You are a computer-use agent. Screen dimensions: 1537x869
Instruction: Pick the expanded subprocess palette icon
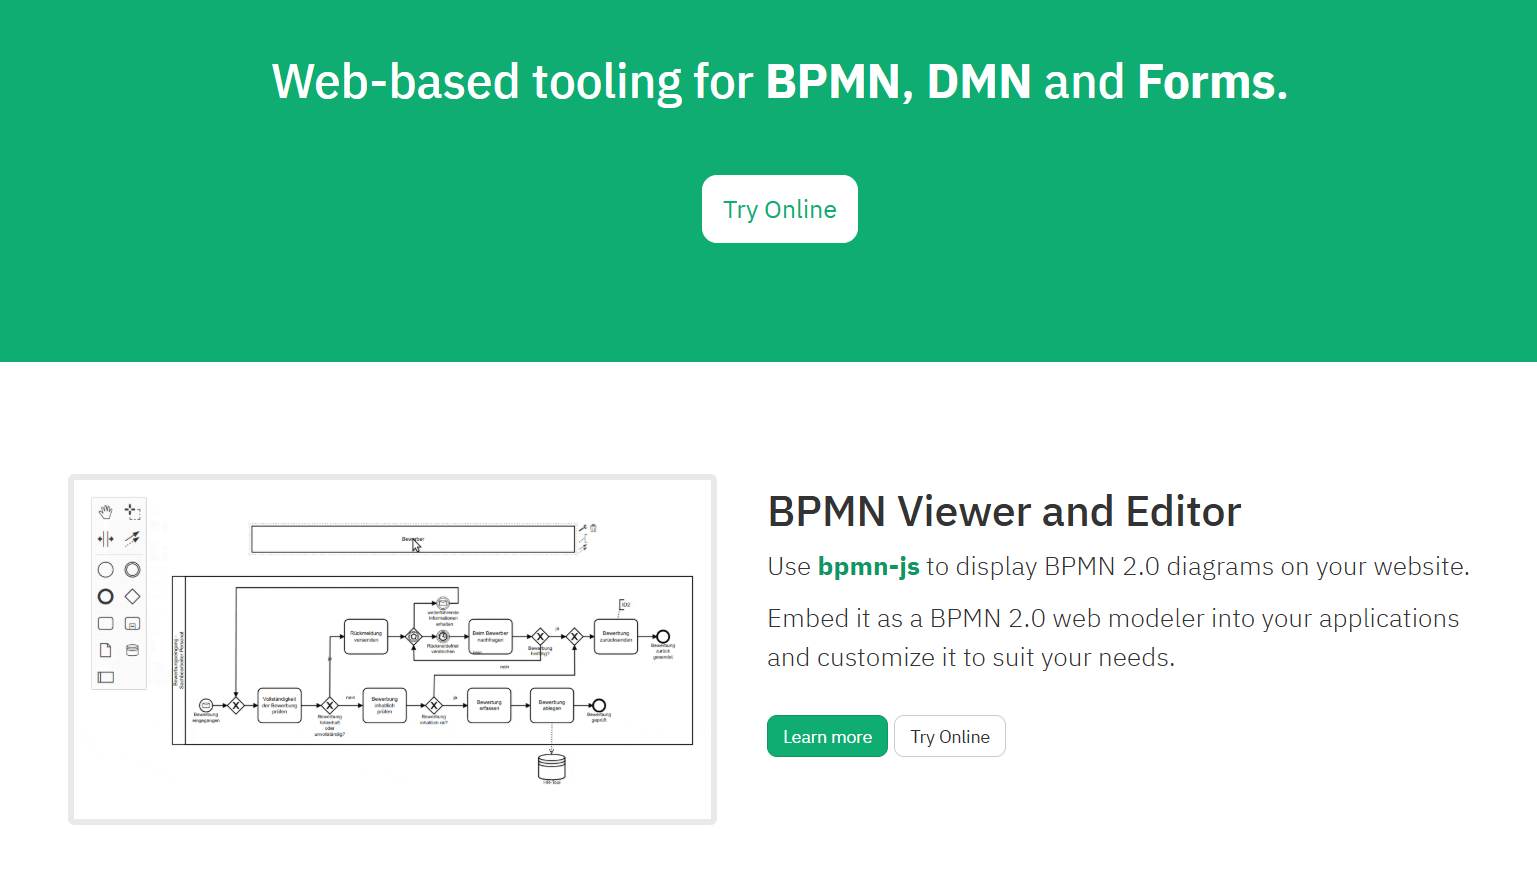point(132,623)
